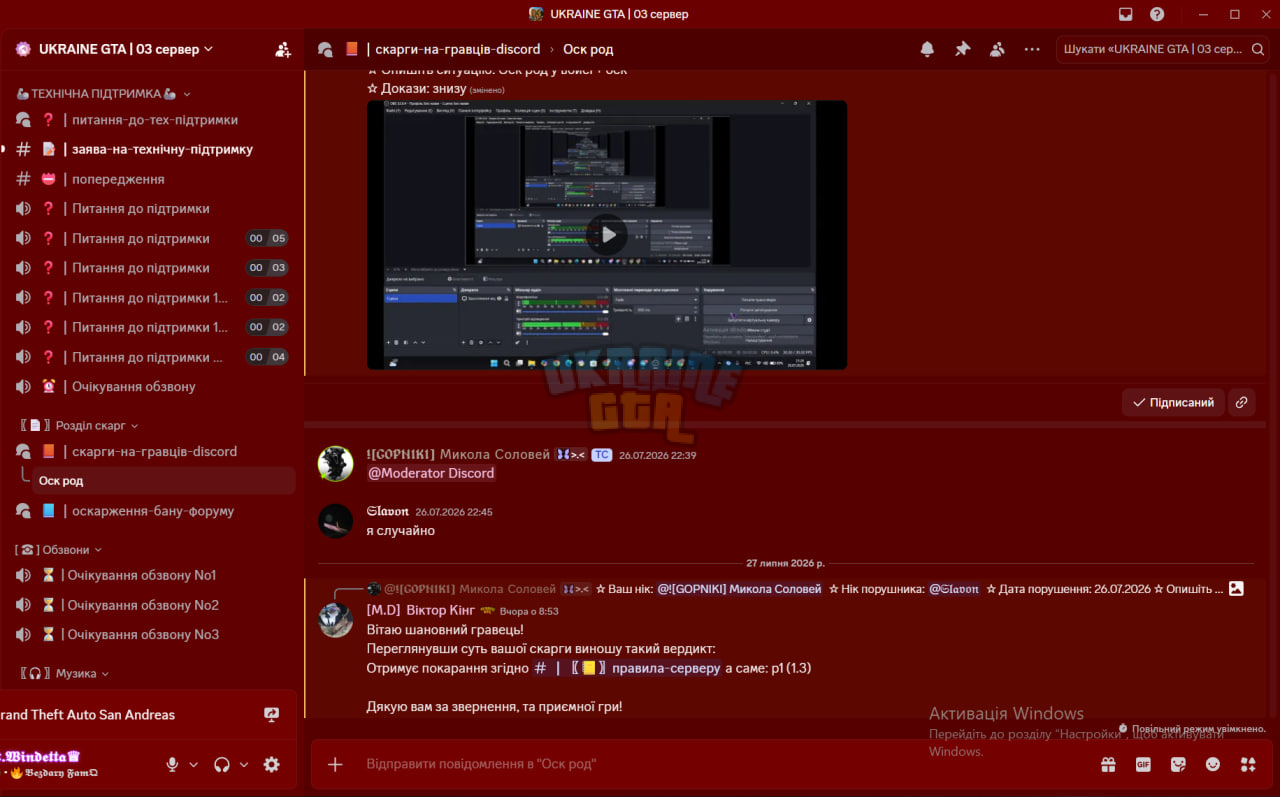Click the message text "я случайно"
1280x797 pixels.
(401, 530)
